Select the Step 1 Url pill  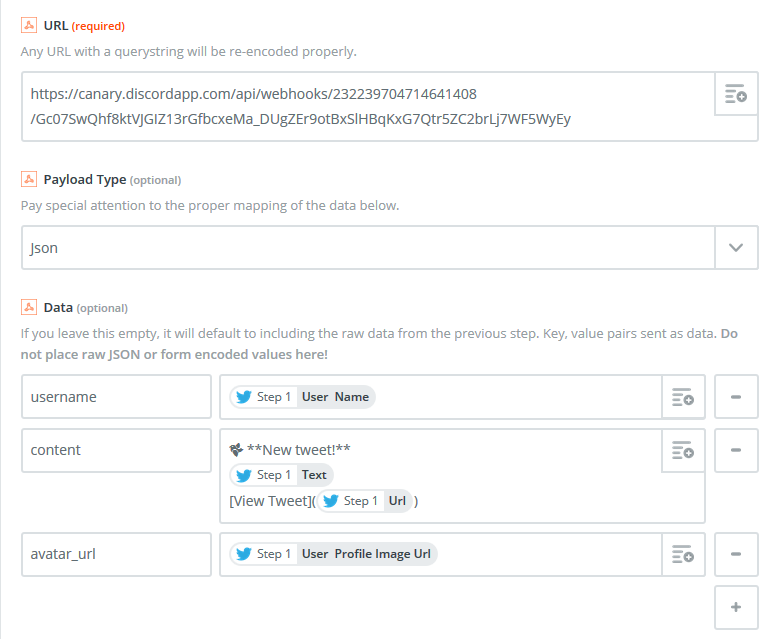point(365,501)
